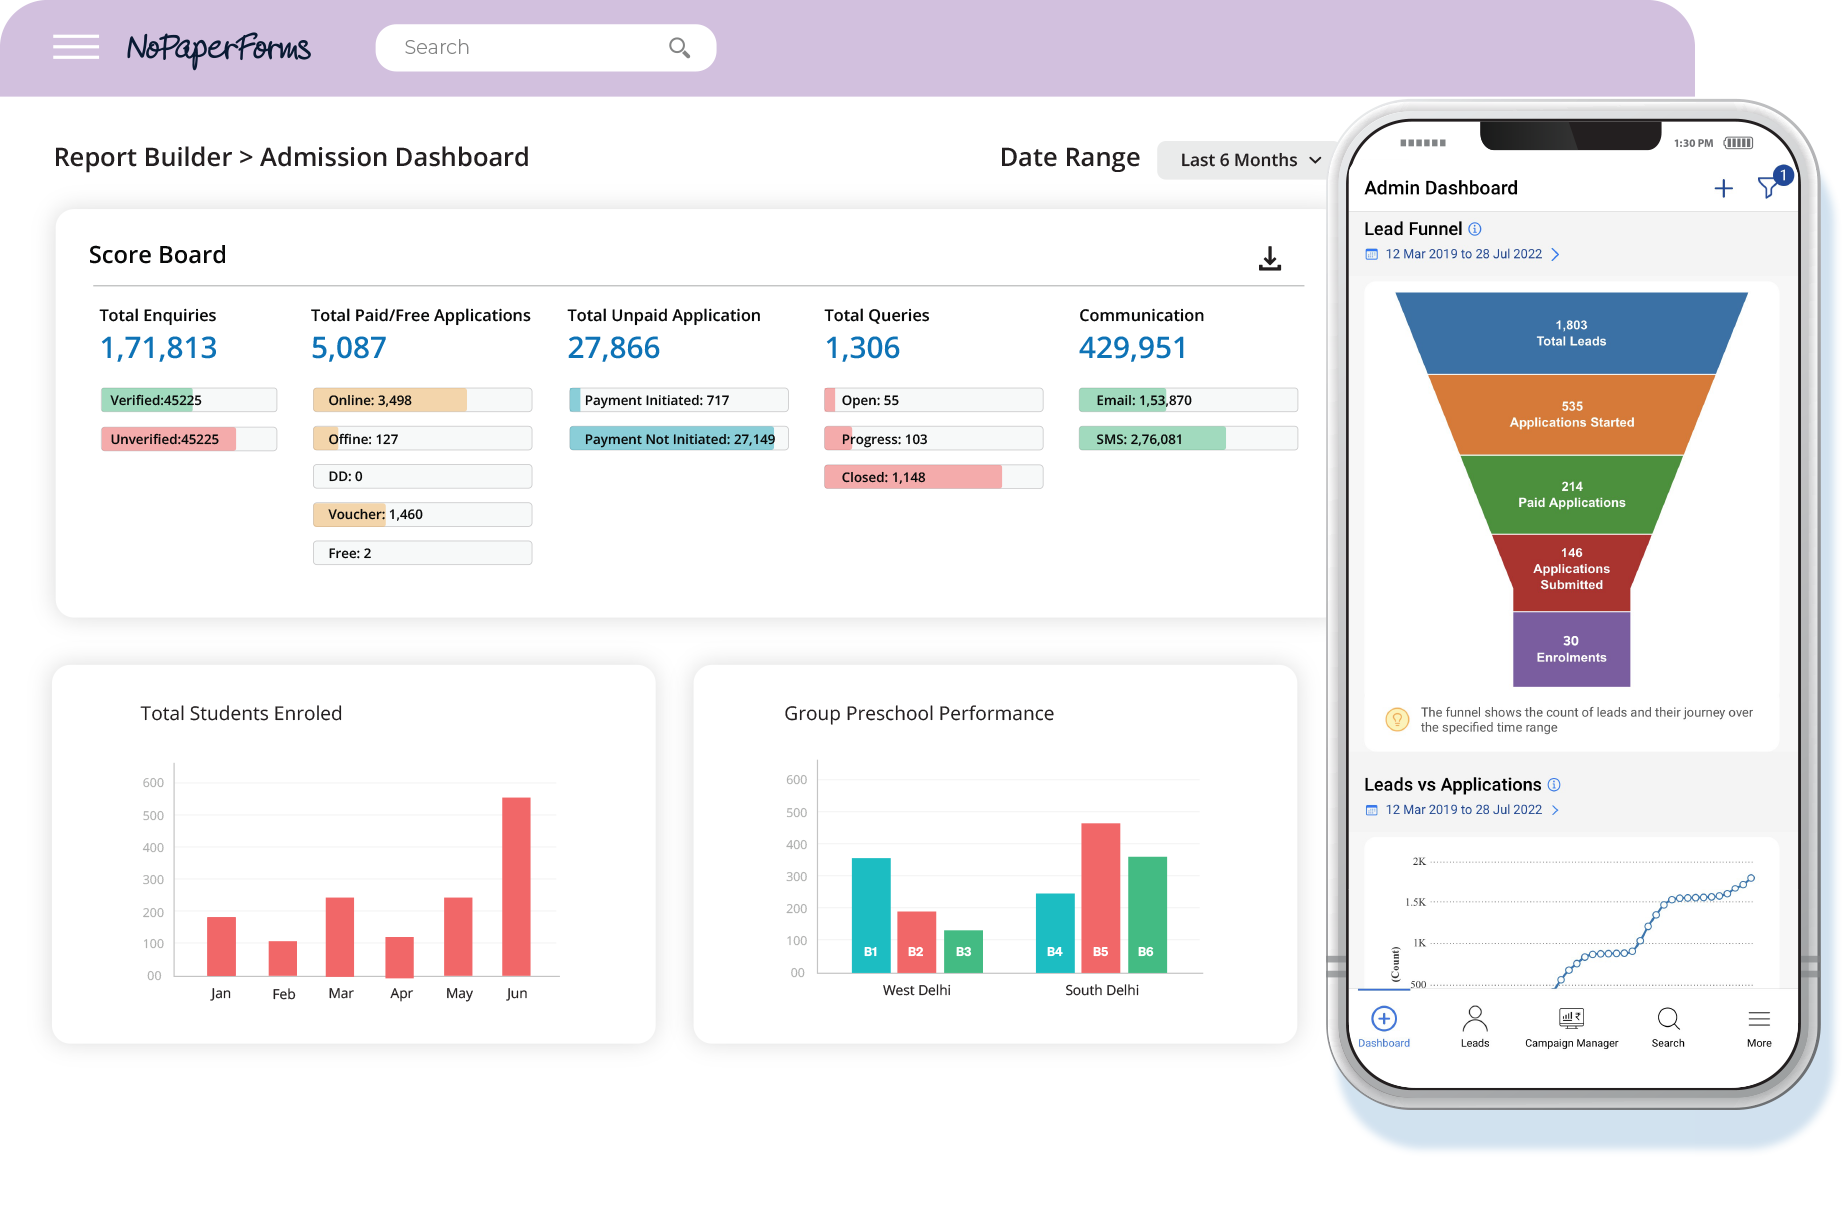This screenshot has width=1842, height=1213.
Task: Open the filter icon with badge
Action: click(x=1769, y=186)
